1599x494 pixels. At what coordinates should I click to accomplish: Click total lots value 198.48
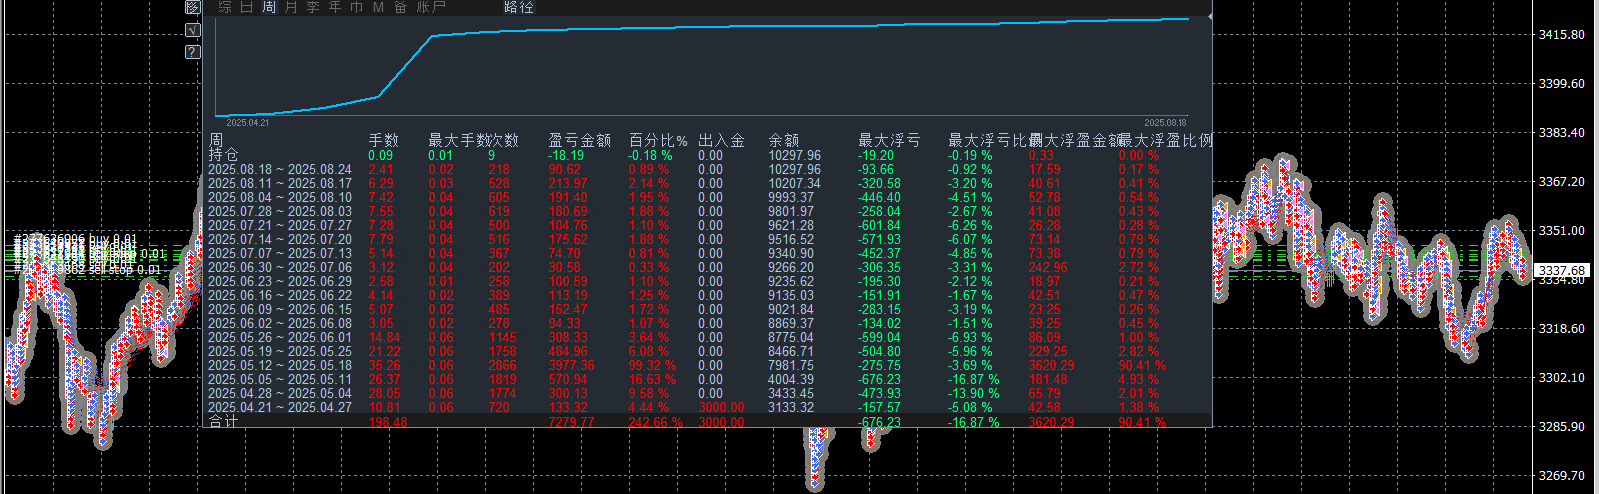pos(388,422)
